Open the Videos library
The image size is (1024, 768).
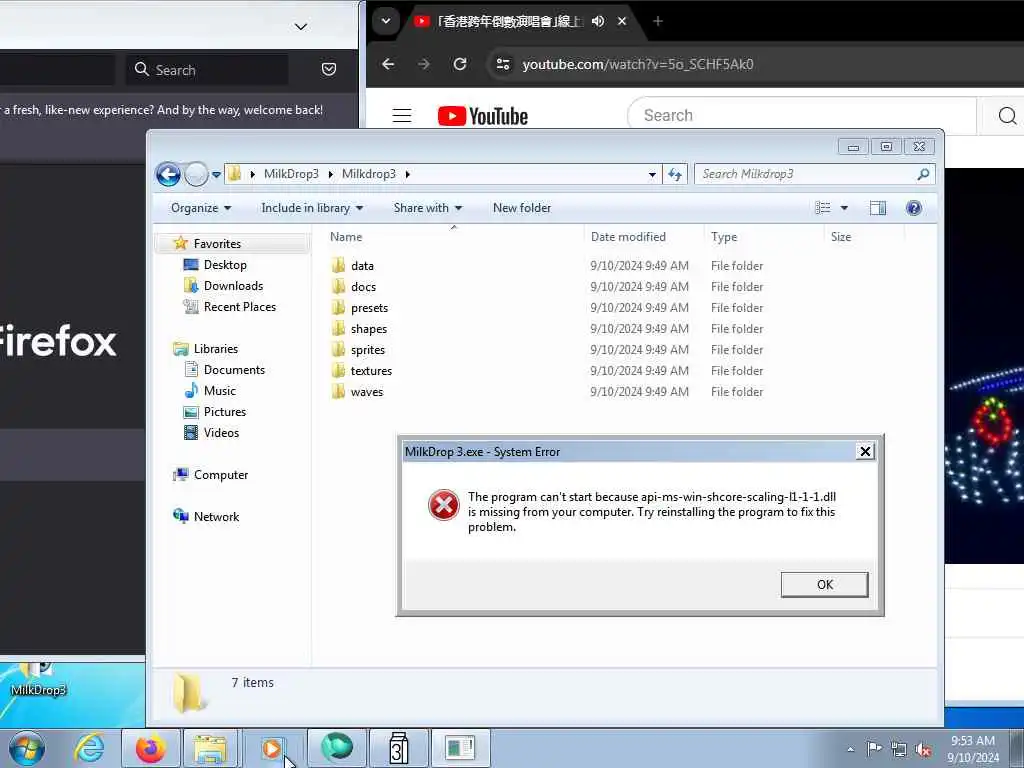(x=221, y=432)
